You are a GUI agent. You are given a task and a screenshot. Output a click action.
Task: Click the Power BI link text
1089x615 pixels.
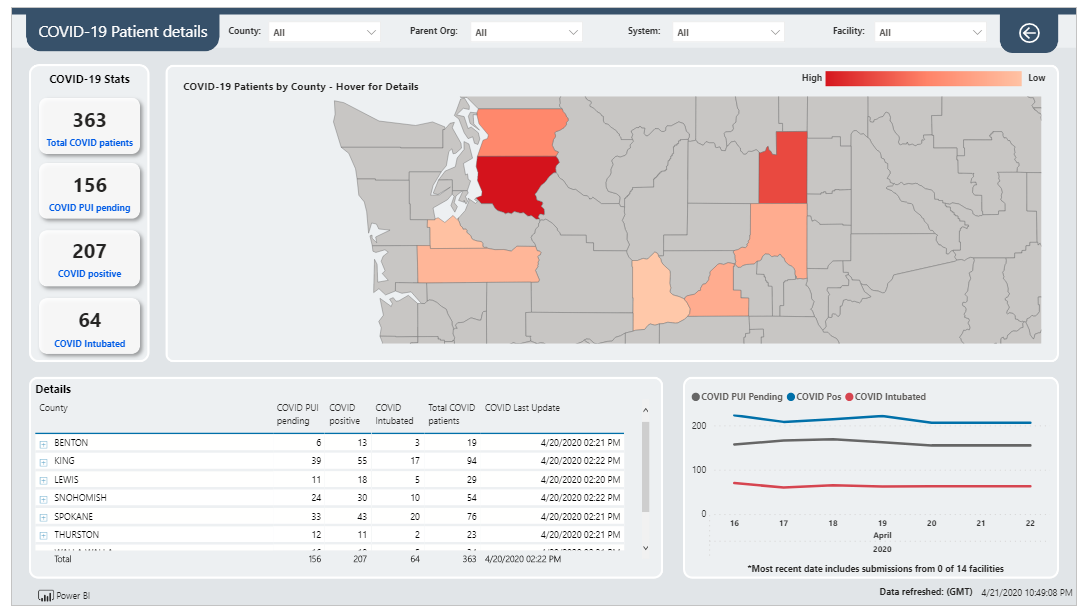point(73,596)
